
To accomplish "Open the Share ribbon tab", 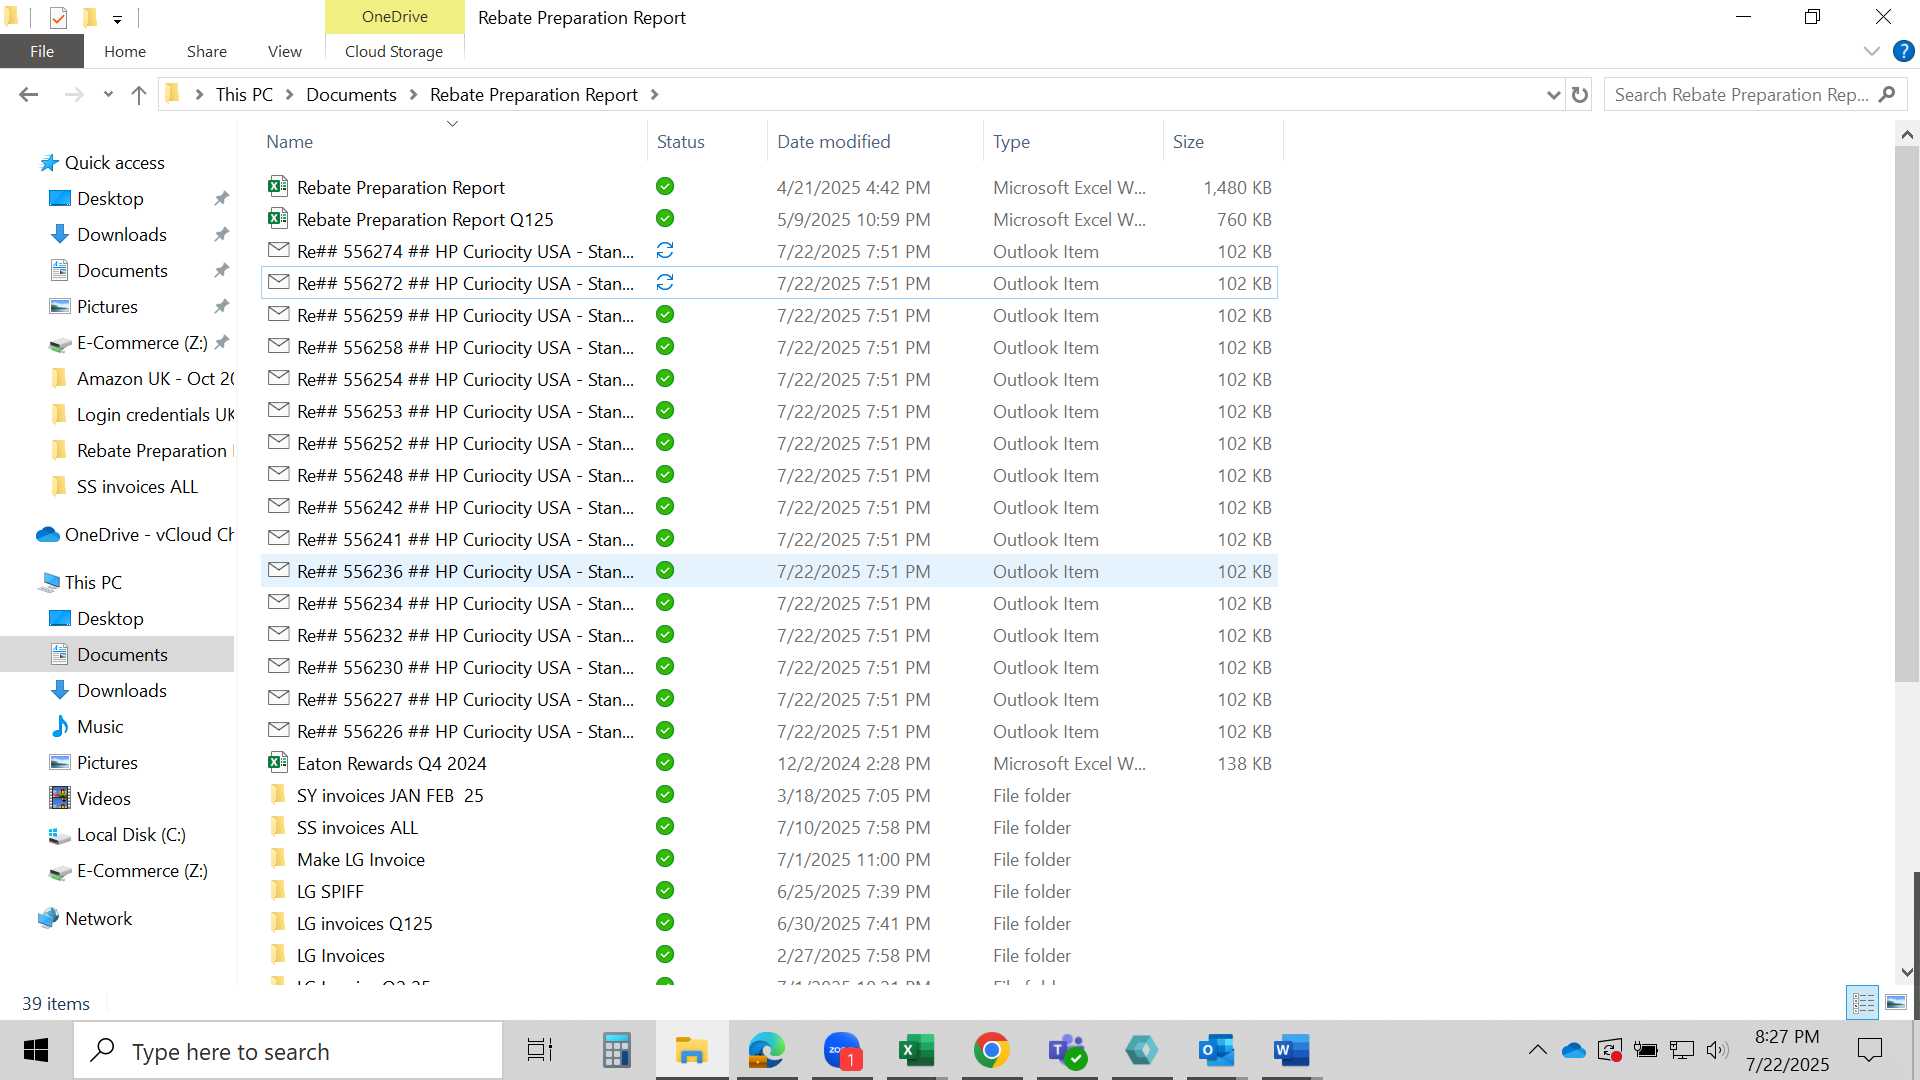I will pyautogui.click(x=206, y=51).
